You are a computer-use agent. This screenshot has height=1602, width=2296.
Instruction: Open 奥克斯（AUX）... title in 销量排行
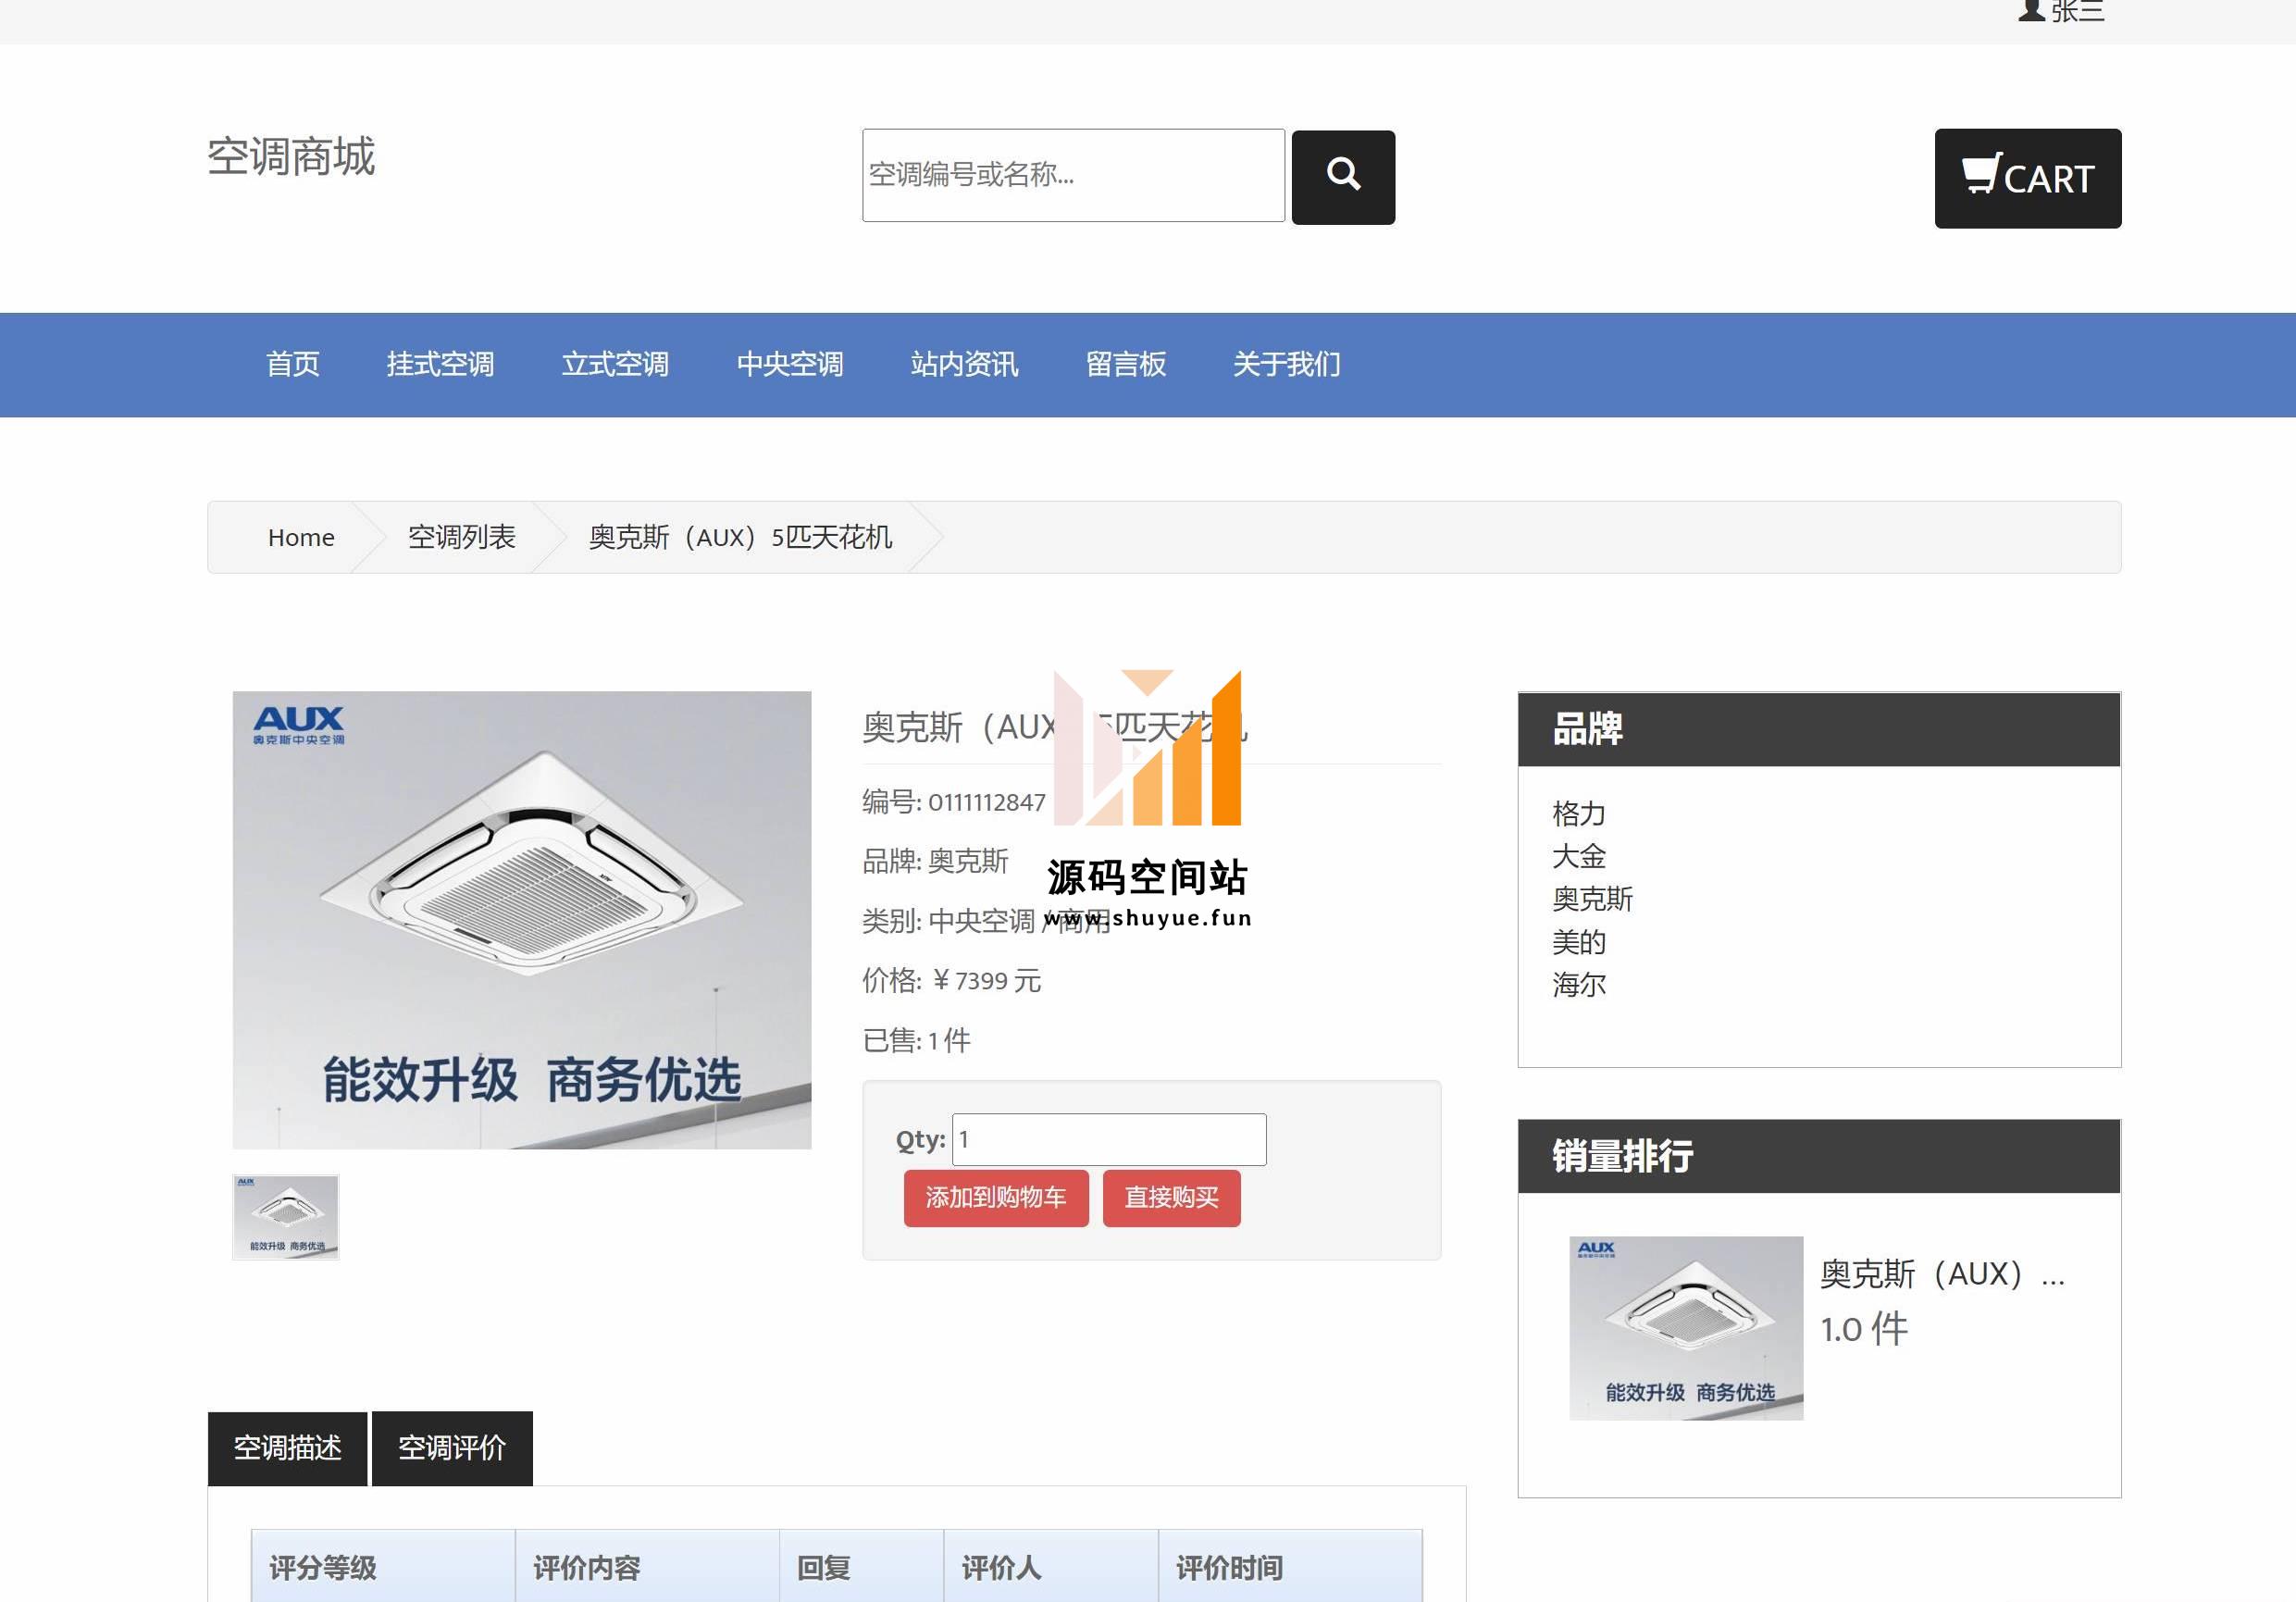pyautogui.click(x=1942, y=1274)
